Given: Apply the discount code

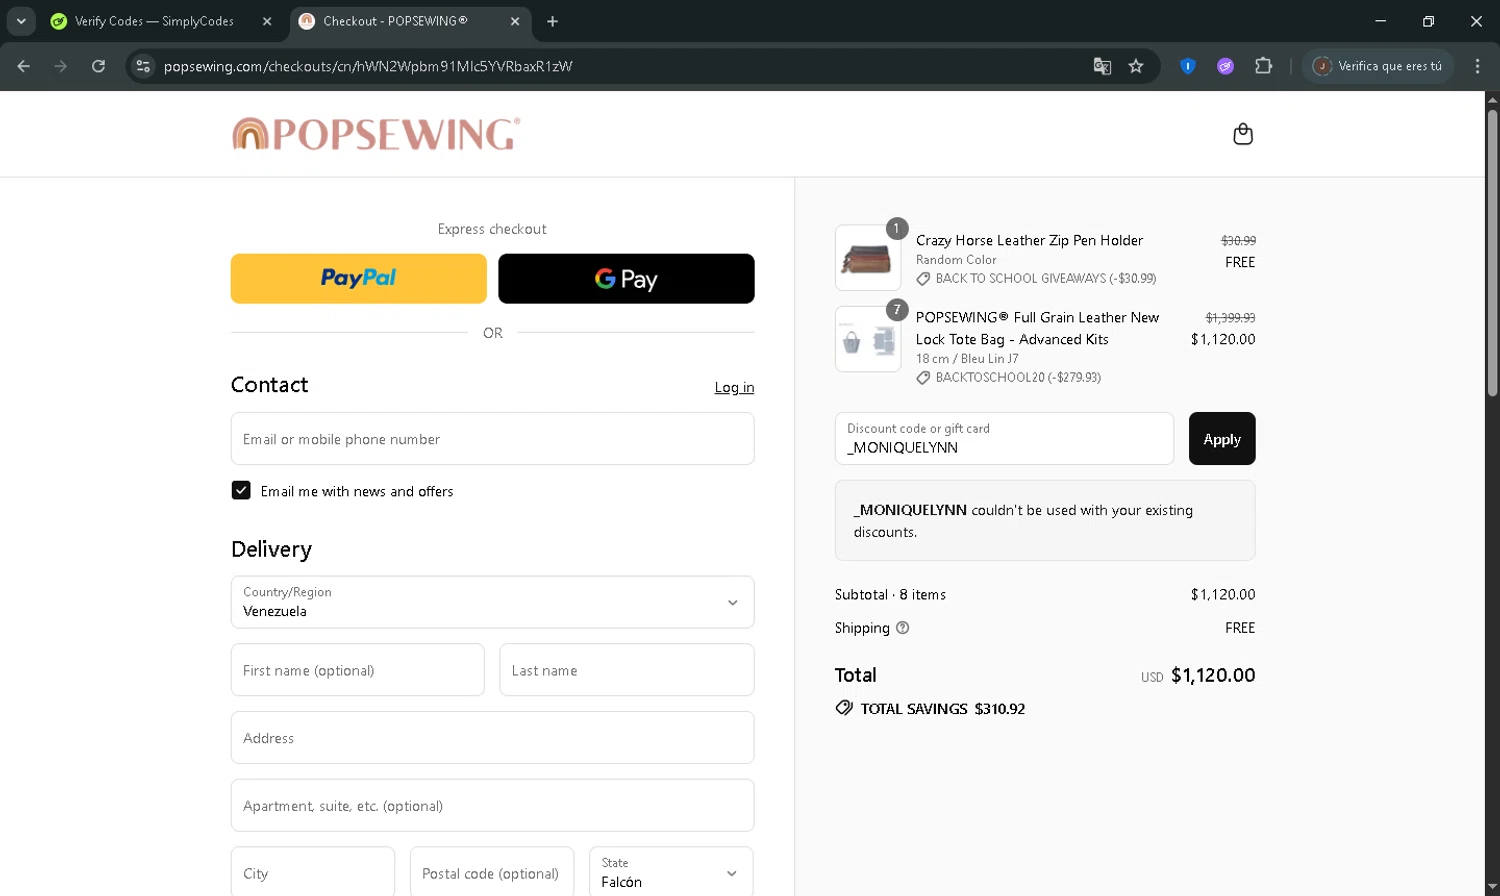Looking at the screenshot, I should [1222, 439].
